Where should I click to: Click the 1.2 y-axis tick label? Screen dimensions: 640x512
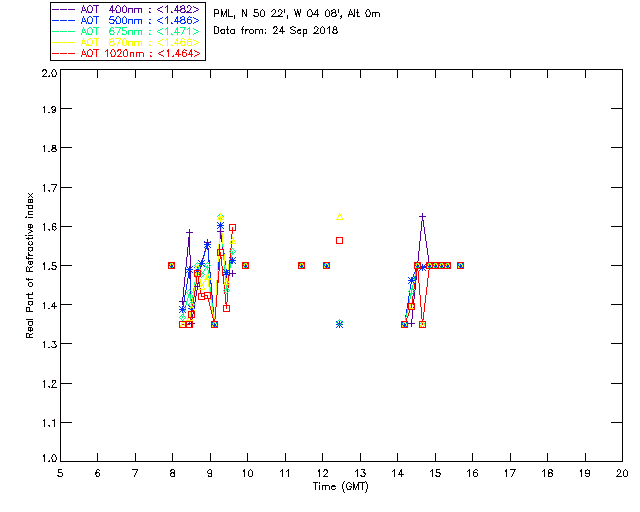[x=49, y=384]
